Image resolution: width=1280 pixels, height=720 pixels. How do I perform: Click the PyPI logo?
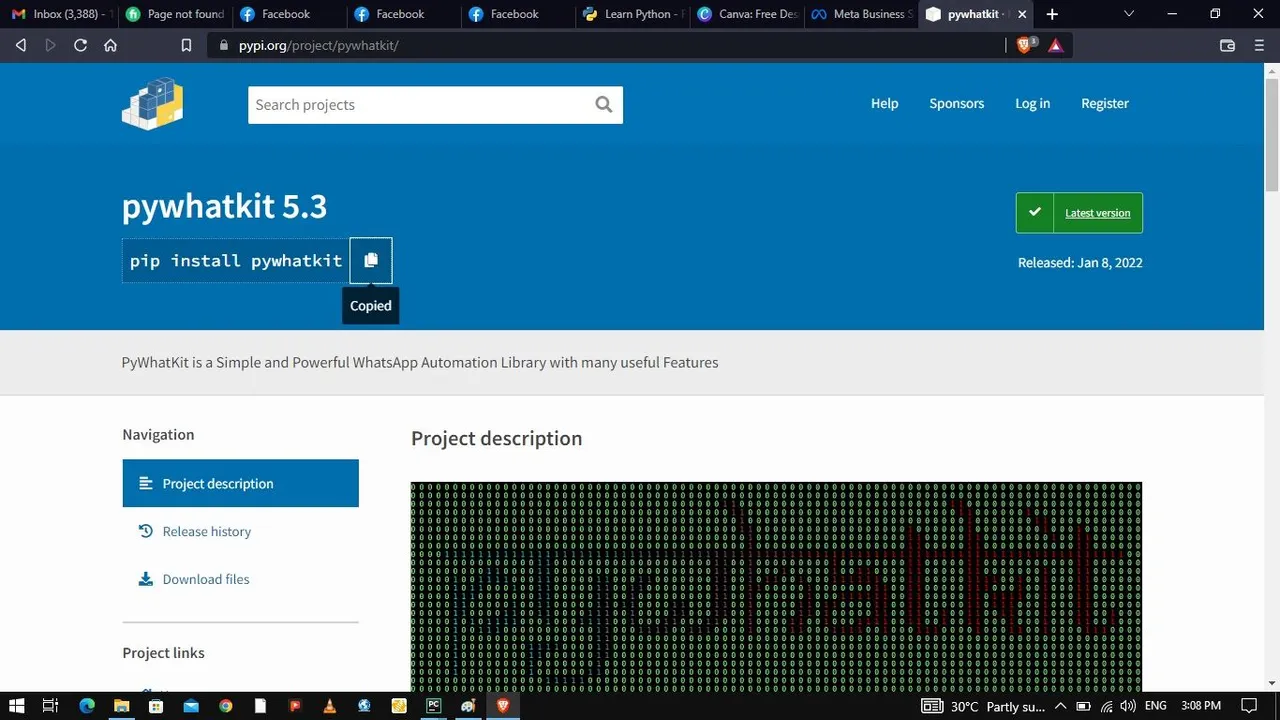tap(153, 104)
